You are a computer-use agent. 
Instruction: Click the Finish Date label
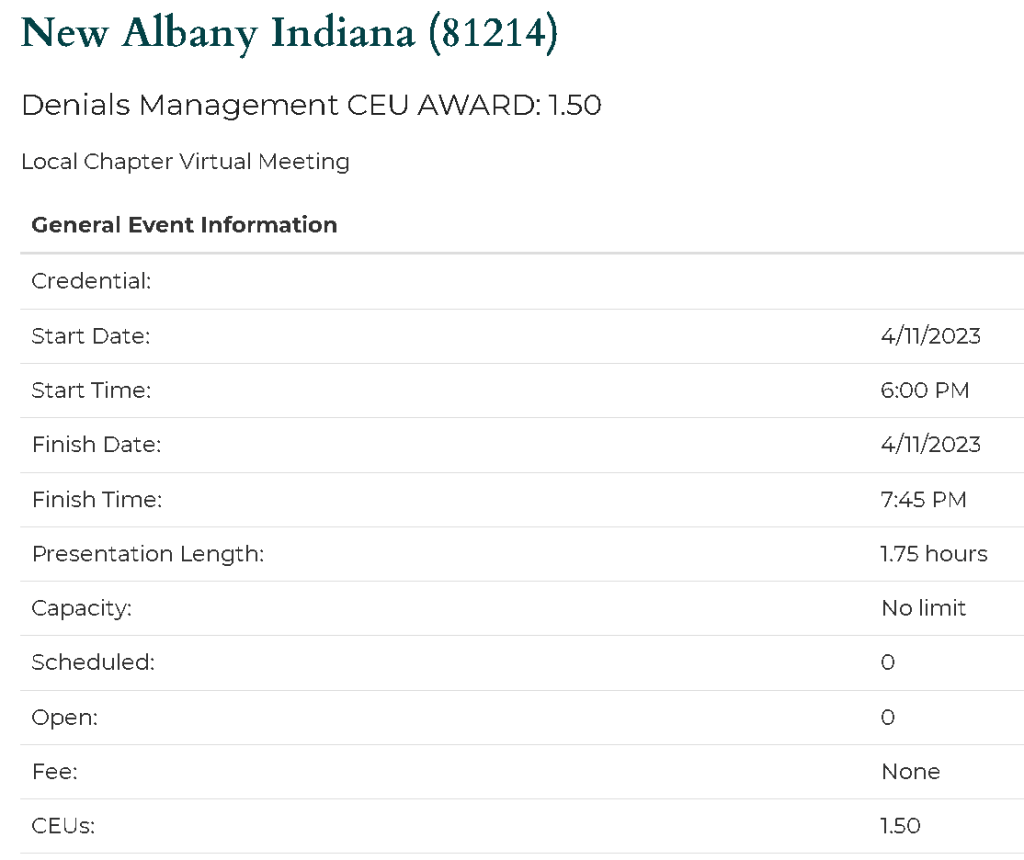(96, 444)
